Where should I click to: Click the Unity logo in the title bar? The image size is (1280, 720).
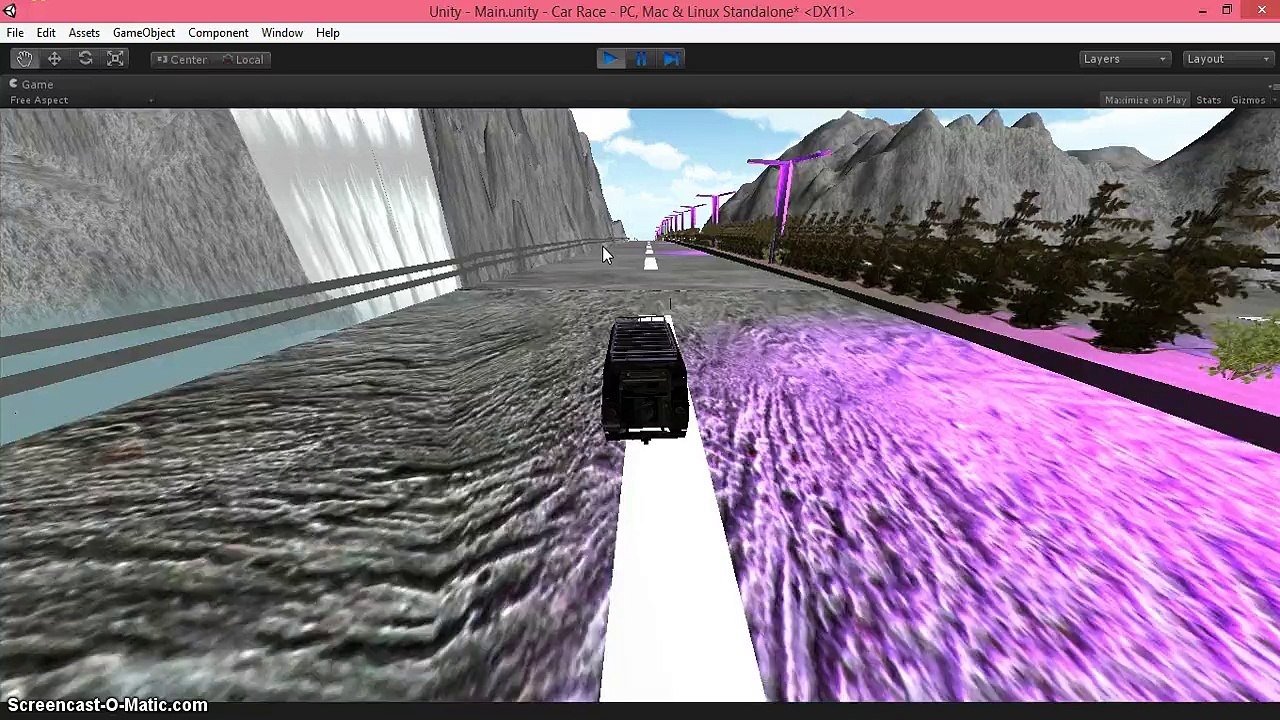10,11
